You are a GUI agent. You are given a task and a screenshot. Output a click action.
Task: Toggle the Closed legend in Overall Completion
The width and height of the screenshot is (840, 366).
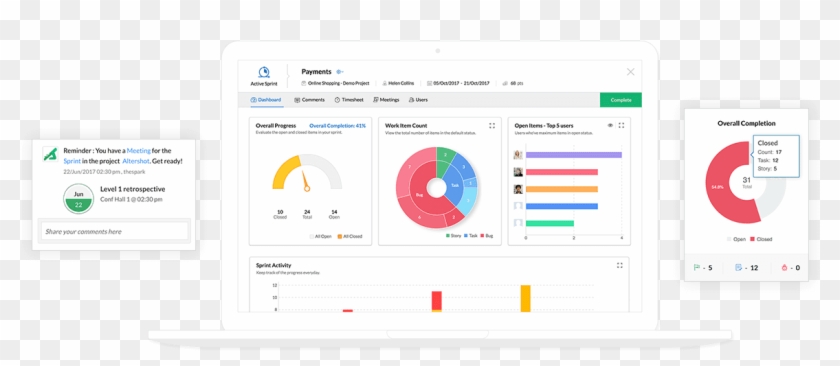click(x=761, y=239)
